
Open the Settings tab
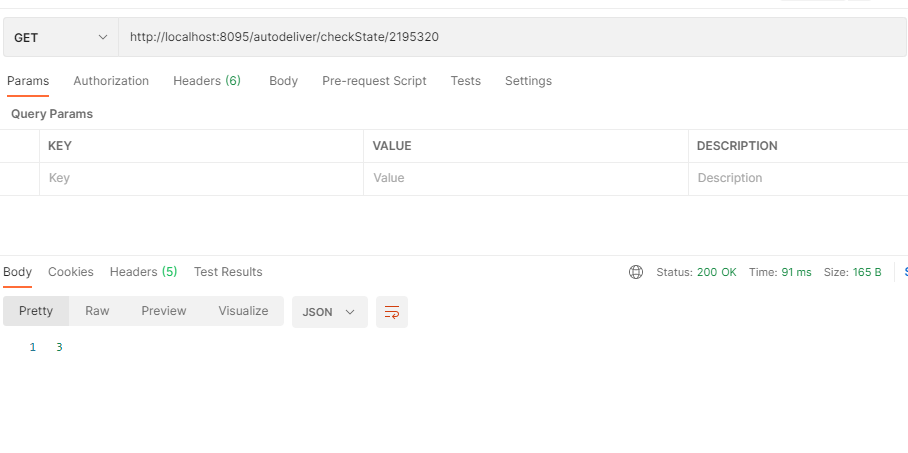coord(528,81)
